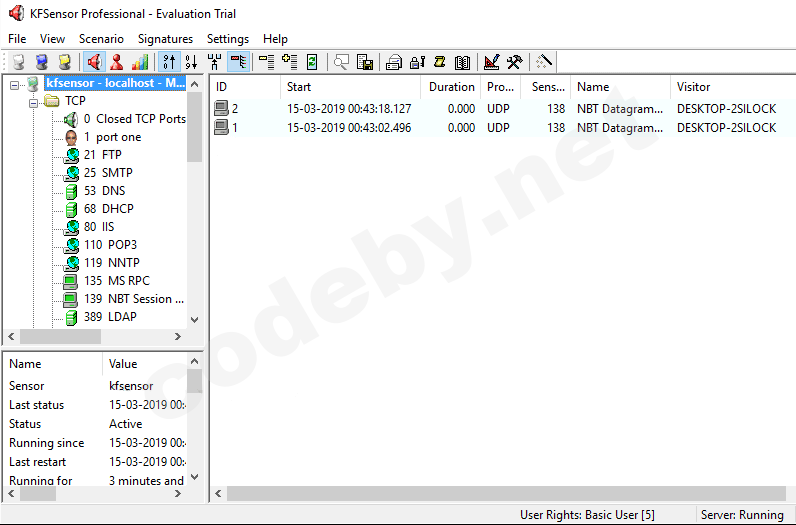
Task: Open the File menu
Action: 17,39
